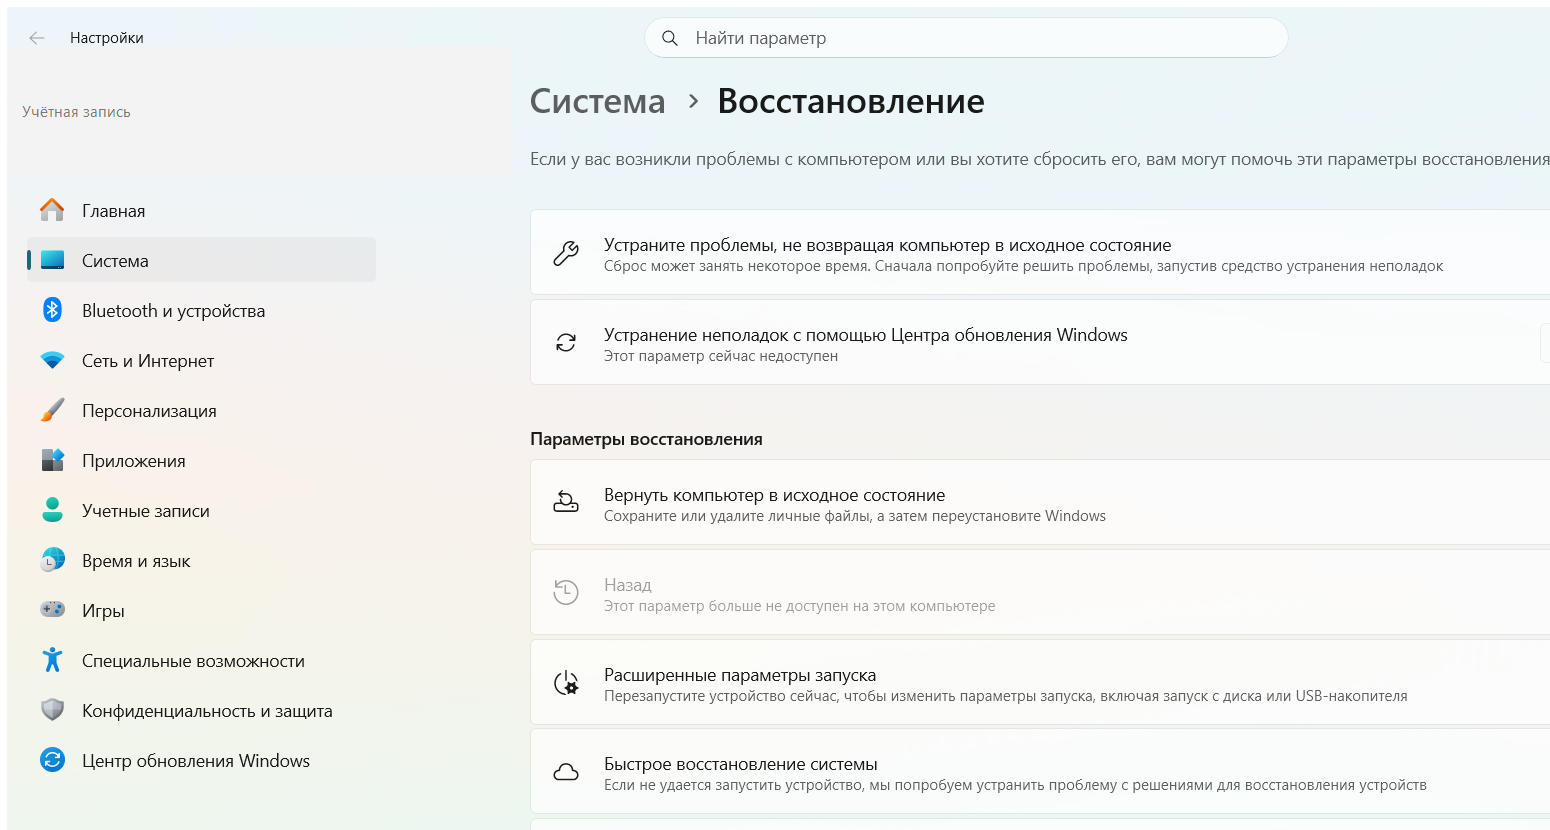Click the Система monitor icon
The image size is (1550, 830).
52,260
